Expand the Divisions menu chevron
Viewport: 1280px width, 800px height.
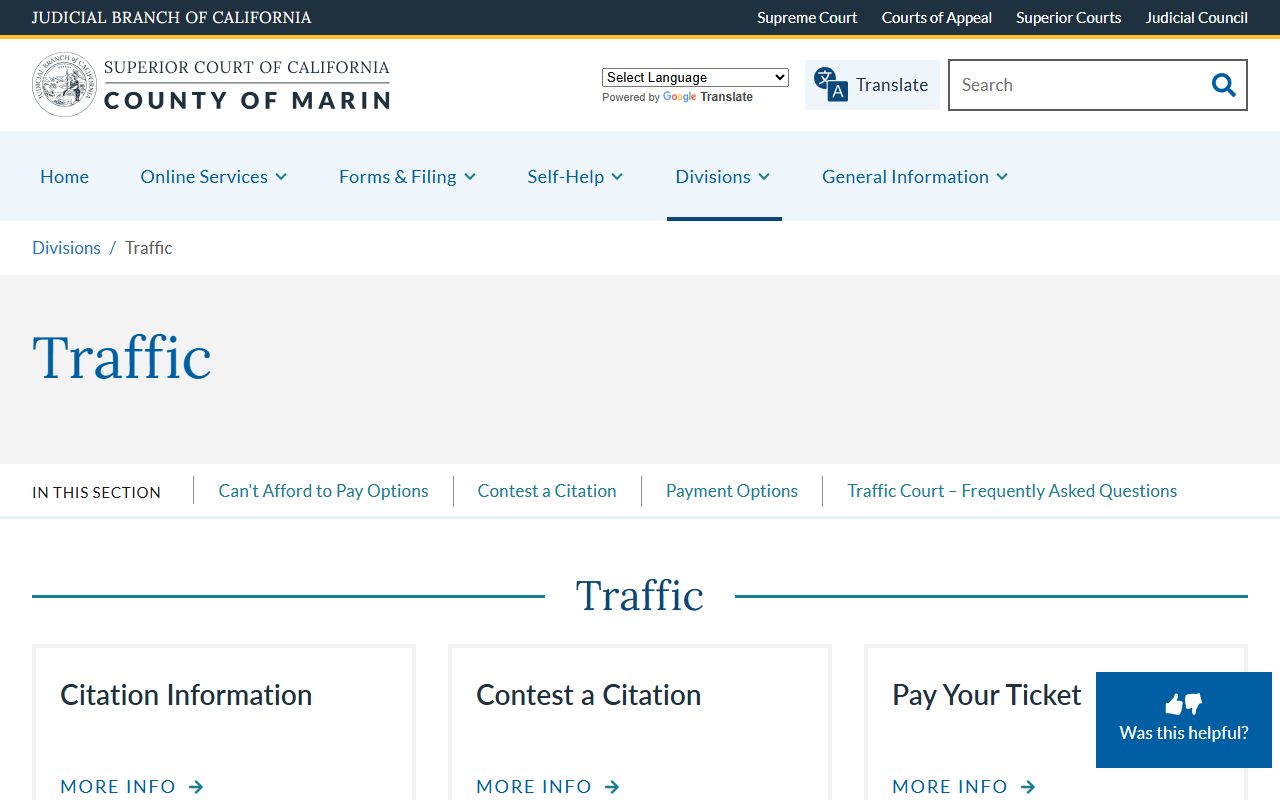coord(764,177)
